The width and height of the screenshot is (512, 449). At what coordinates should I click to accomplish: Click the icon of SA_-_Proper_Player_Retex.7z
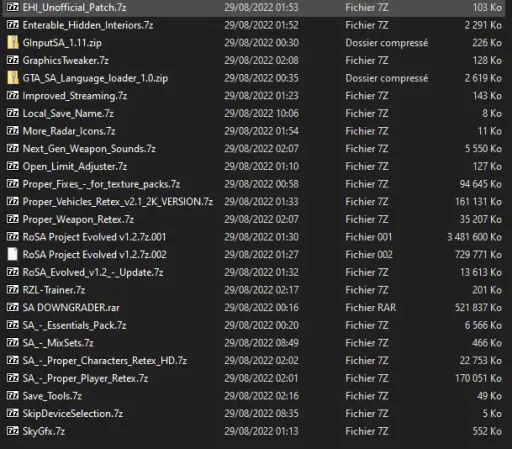pos(13,378)
